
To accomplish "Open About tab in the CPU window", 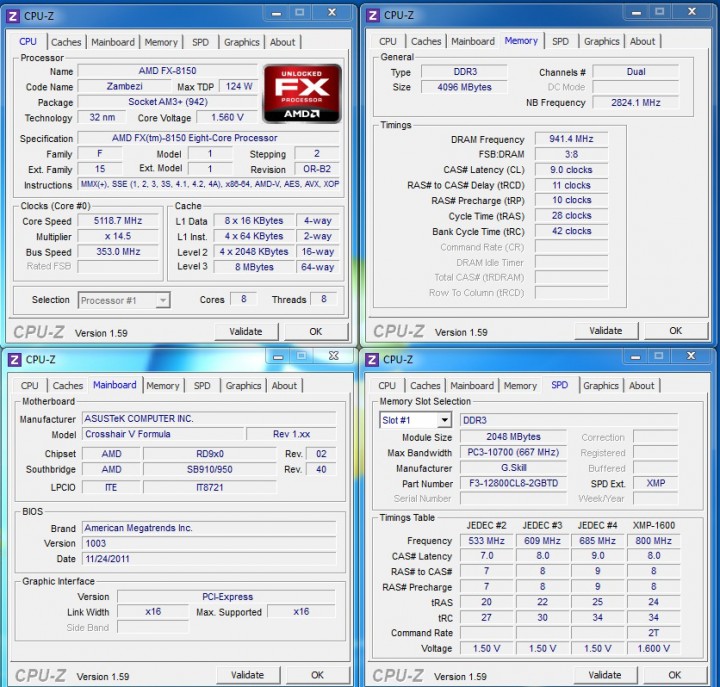I will click(282, 42).
